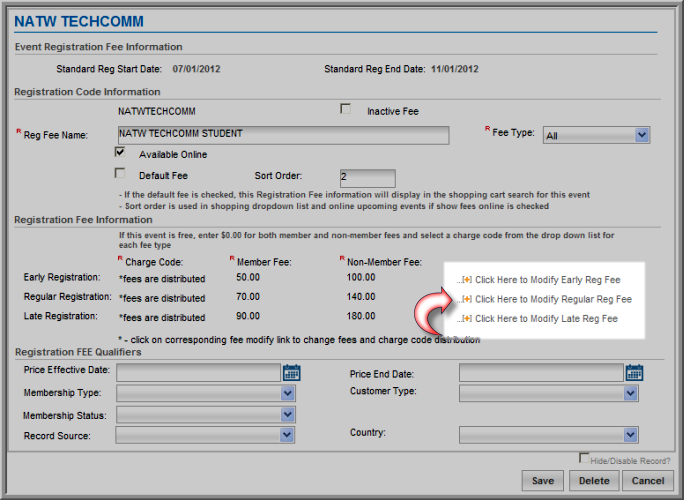This screenshot has height=500, width=684.
Task: Click Here to Modify Early Reg Fee link
Action: [547, 280]
